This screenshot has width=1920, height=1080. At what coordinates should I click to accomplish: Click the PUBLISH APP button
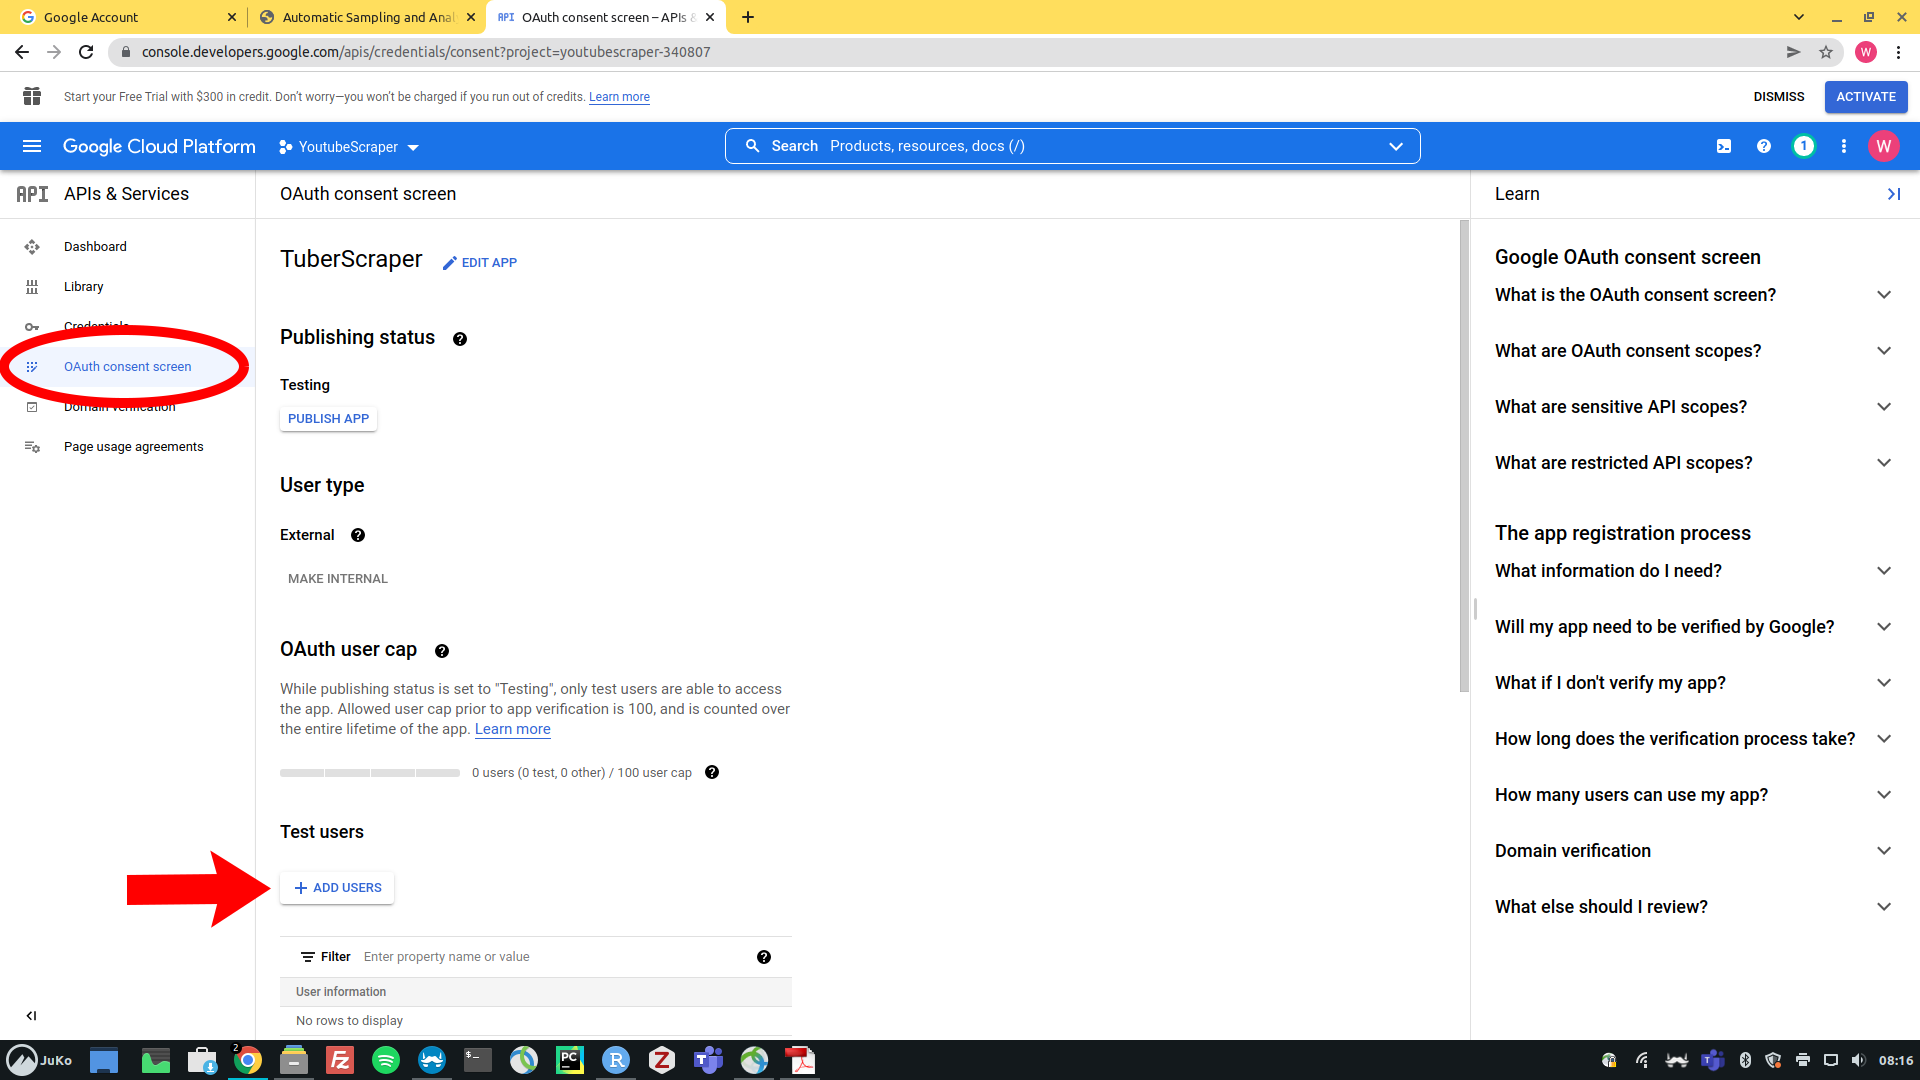(328, 419)
